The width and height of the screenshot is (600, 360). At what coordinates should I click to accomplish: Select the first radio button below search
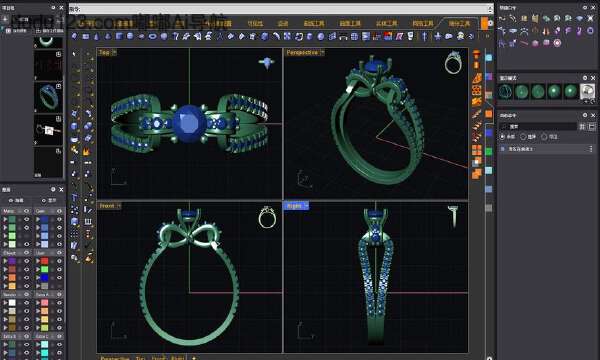502,137
